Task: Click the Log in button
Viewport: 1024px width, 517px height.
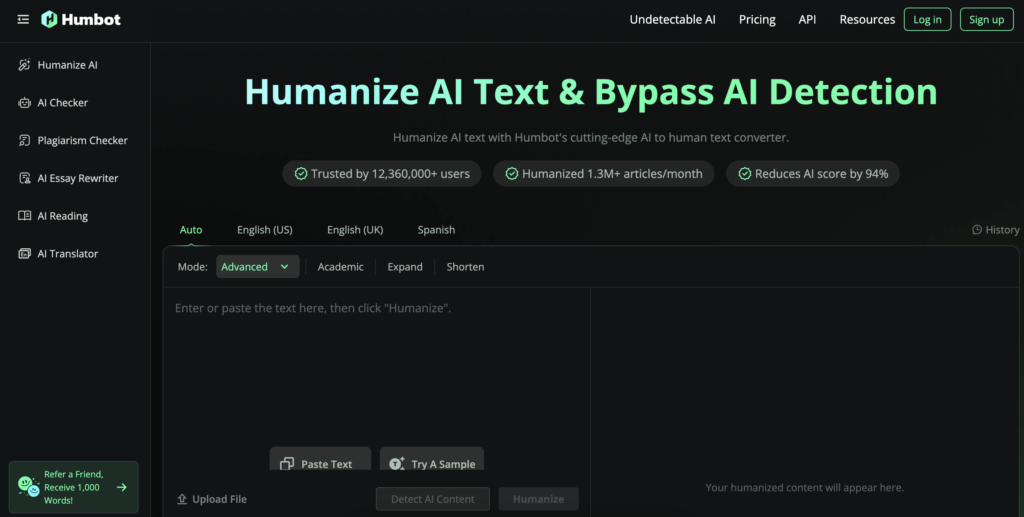Action: tap(927, 20)
